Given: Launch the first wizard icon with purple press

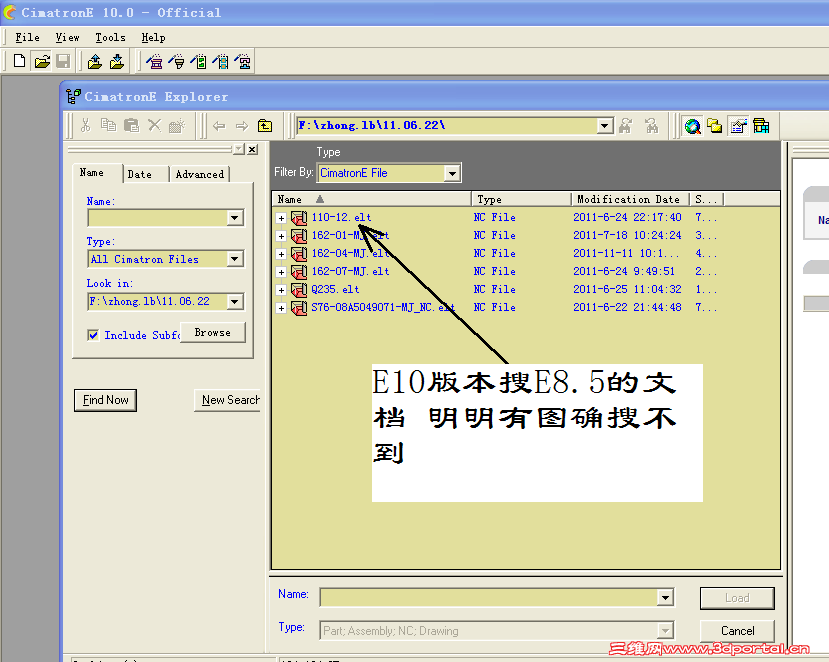Looking at the screenshot, I should (154, 62).
